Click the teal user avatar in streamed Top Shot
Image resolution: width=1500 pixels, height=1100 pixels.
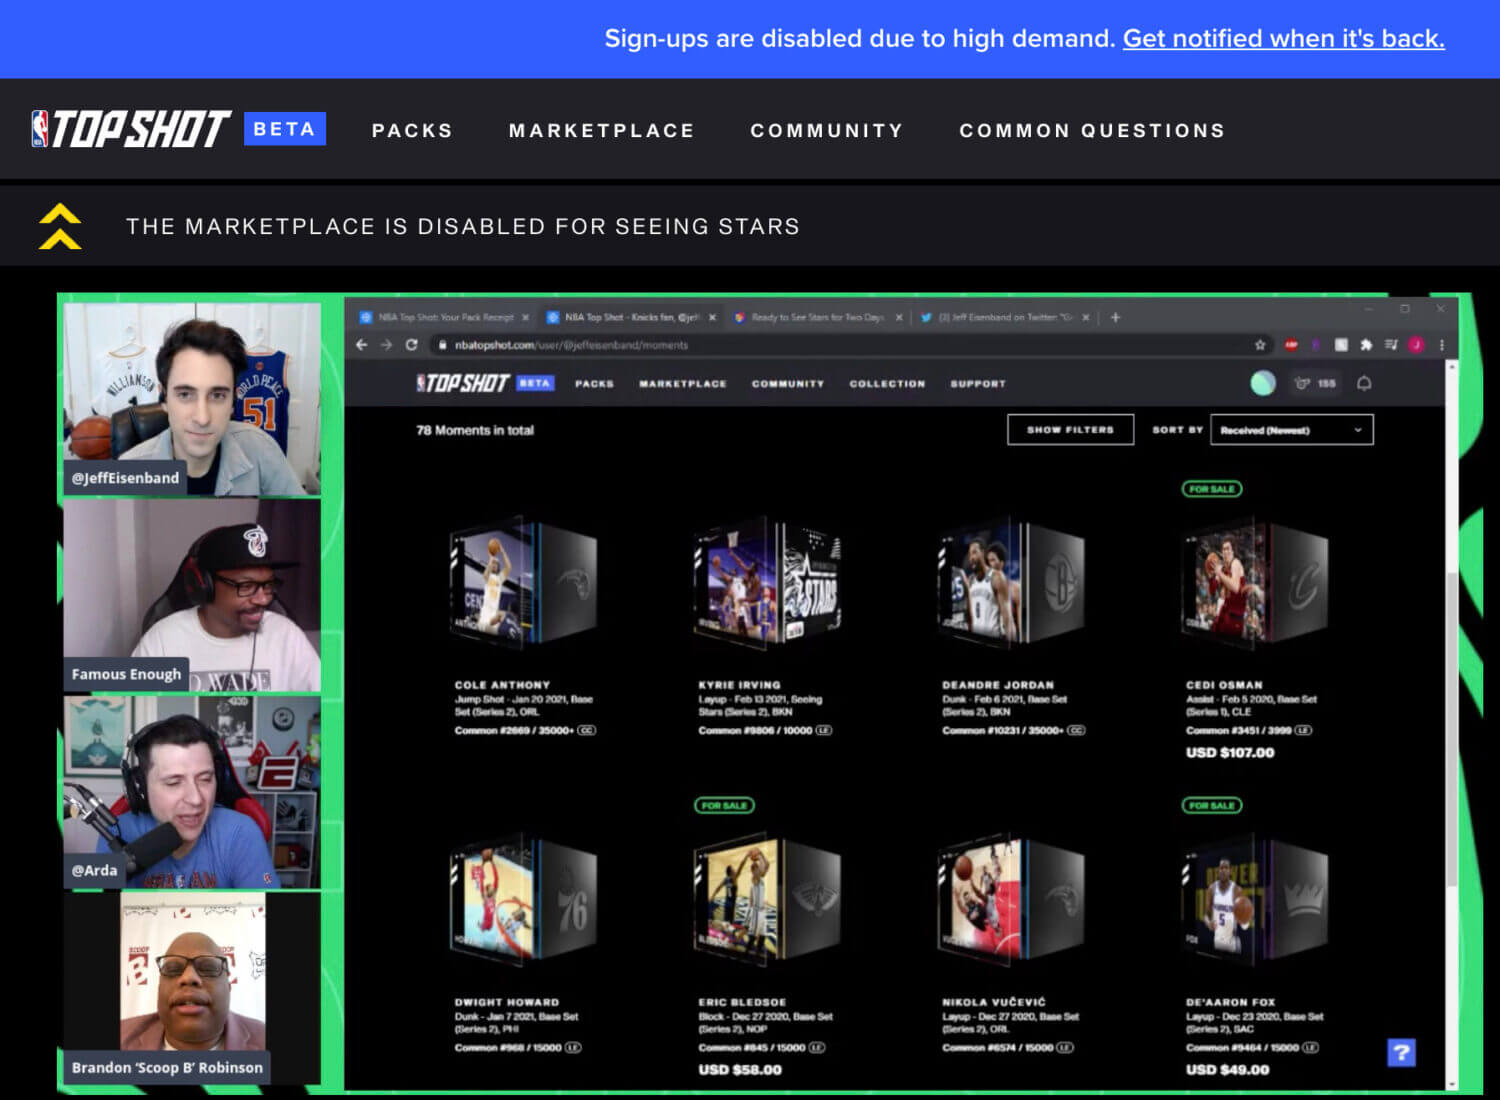(1263, 383)
